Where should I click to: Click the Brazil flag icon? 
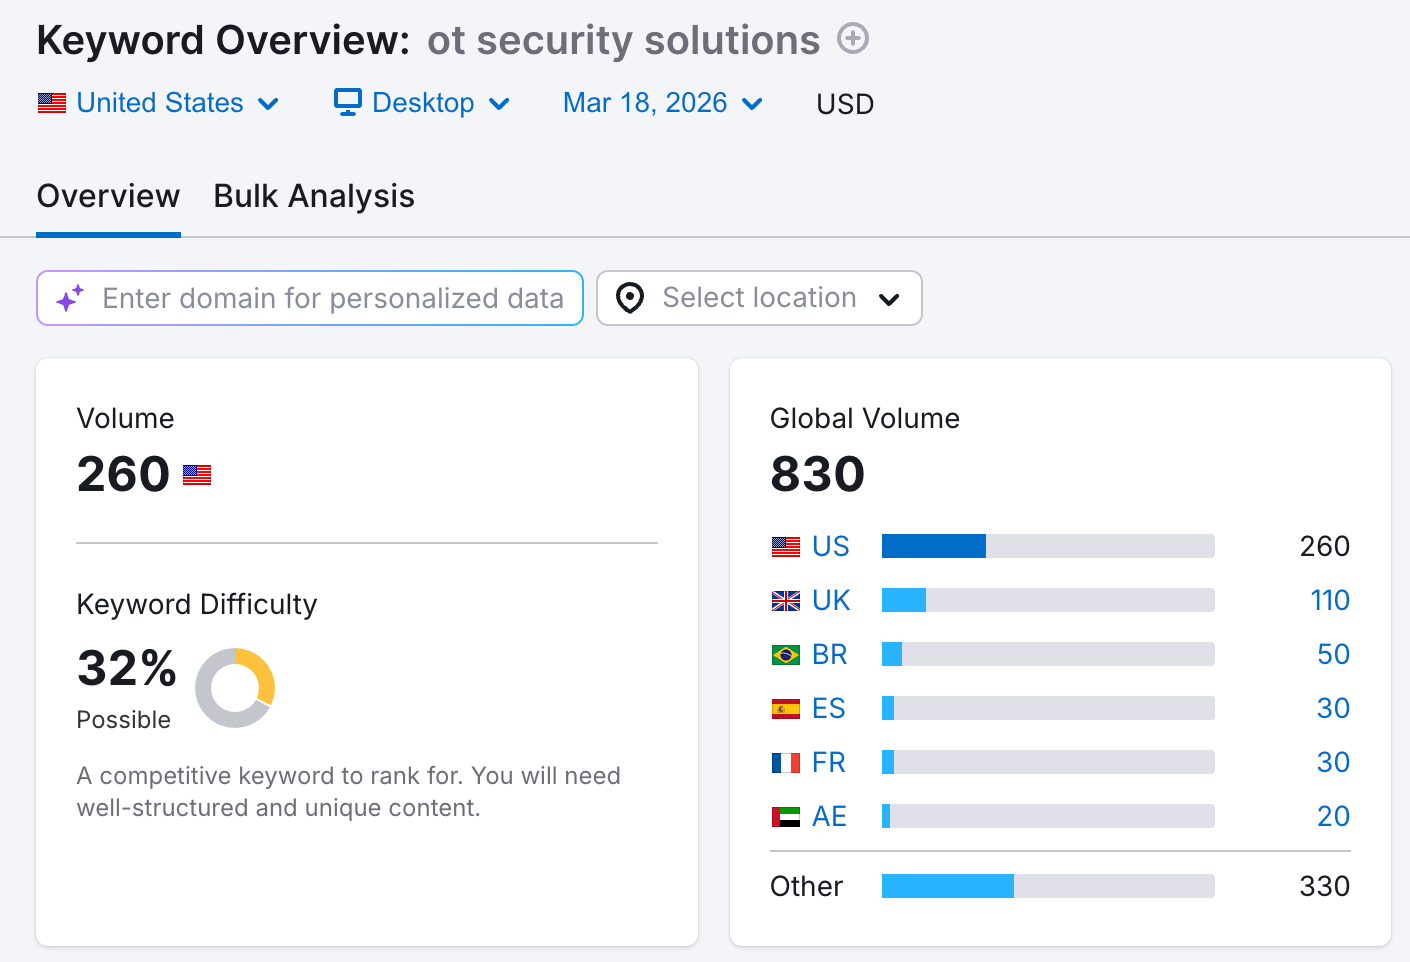point(786,655)
